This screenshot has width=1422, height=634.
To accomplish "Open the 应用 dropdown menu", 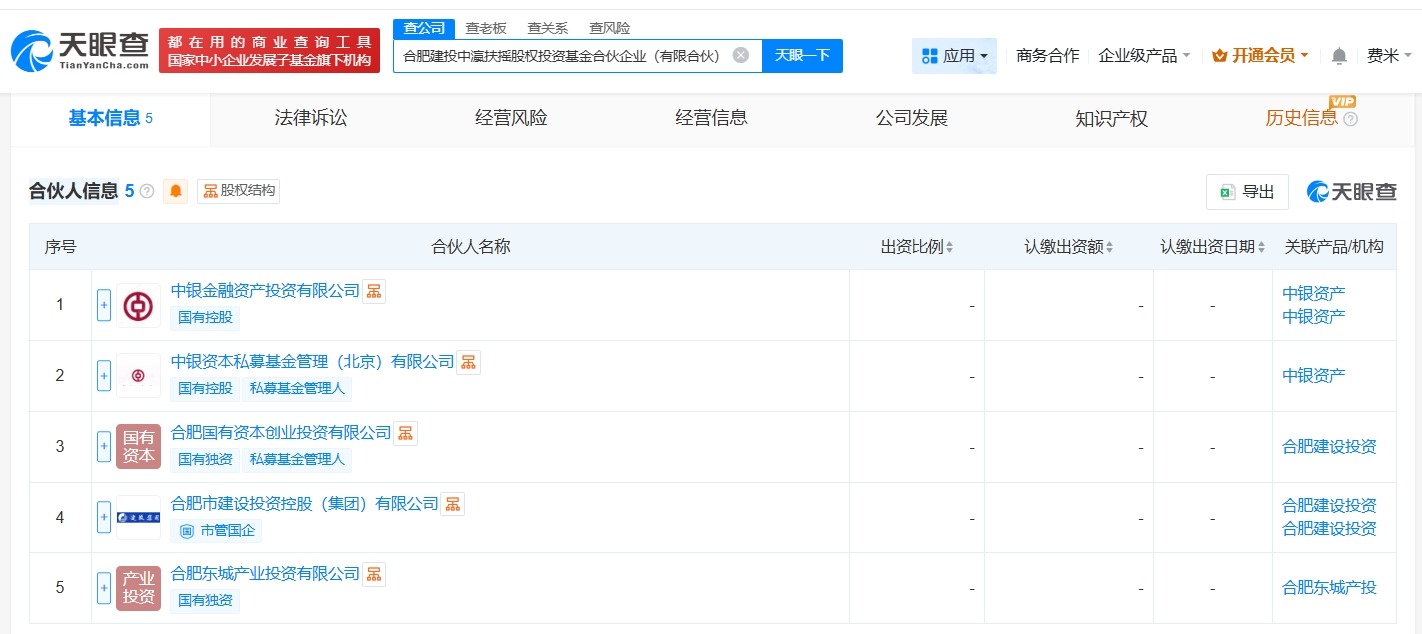I will coord(954,56).
